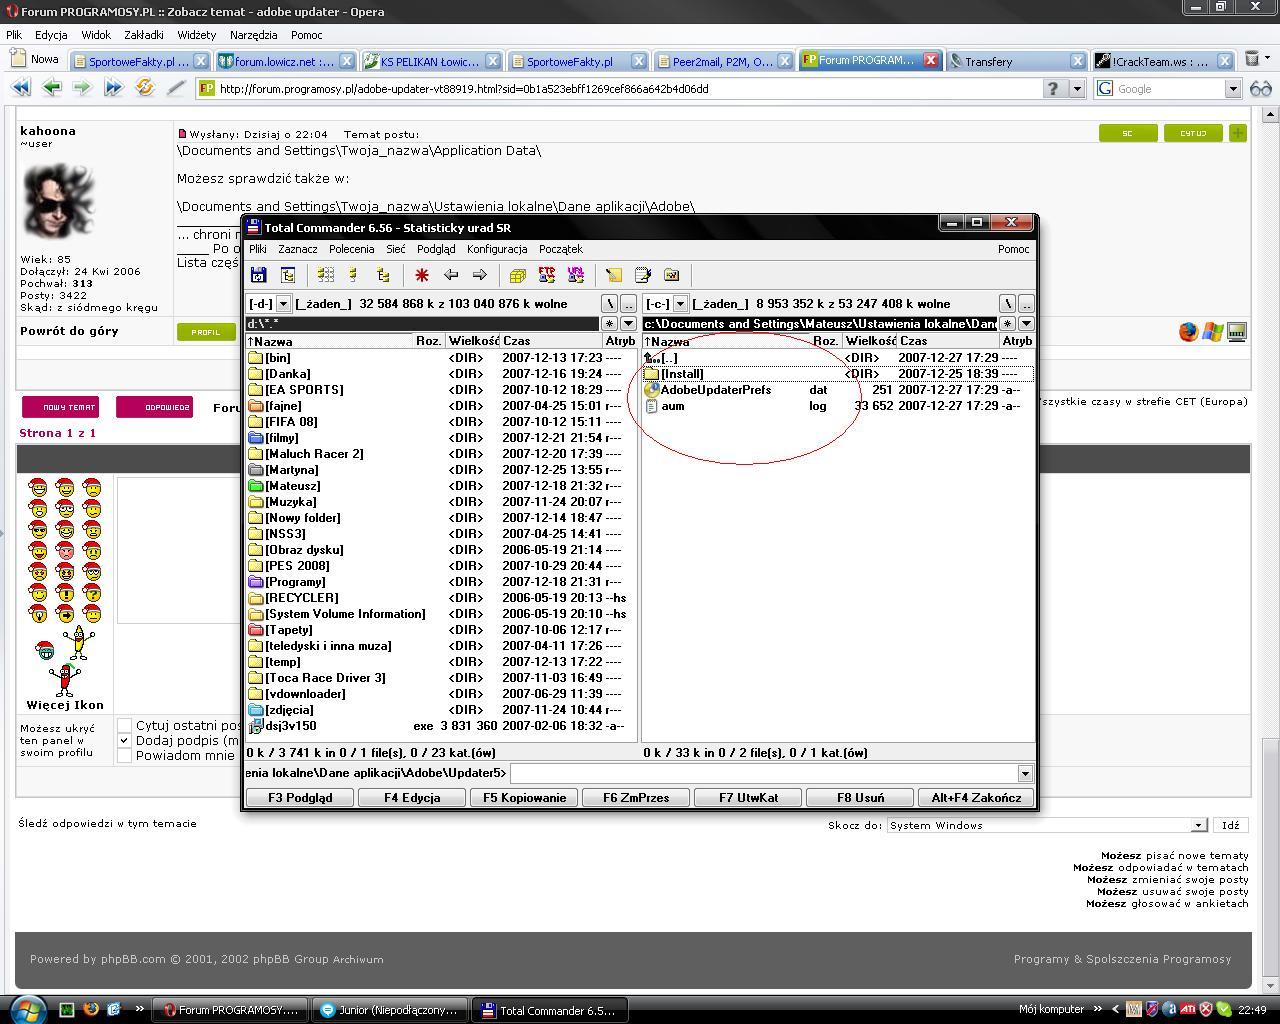This screenshot has height=1024, width=1280.
Task: Open the right panel drive [-c-] dropdown
Action: pyautogui.click(x=680, y=303)
